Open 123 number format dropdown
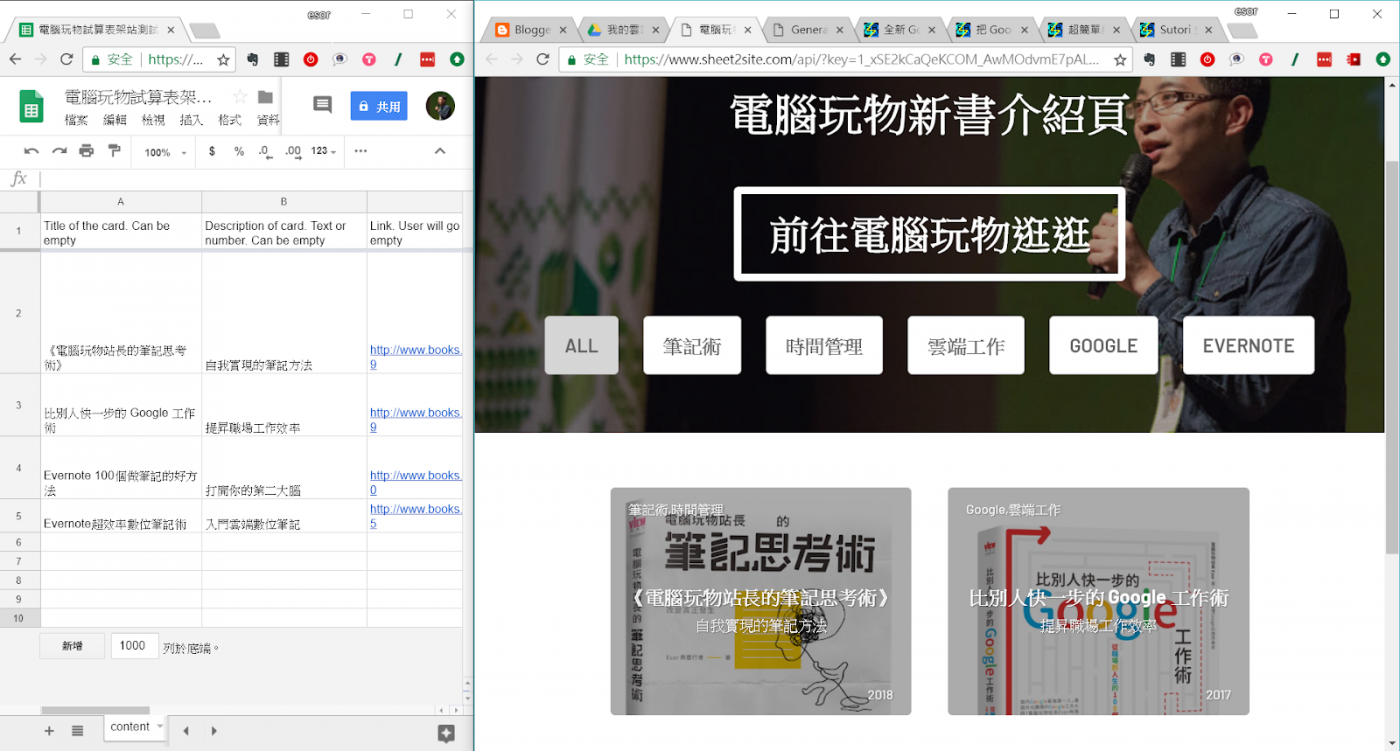Image resolution: width=1400 pixels, height=751 pixels. pyautogui.click(x=323, y=151)
